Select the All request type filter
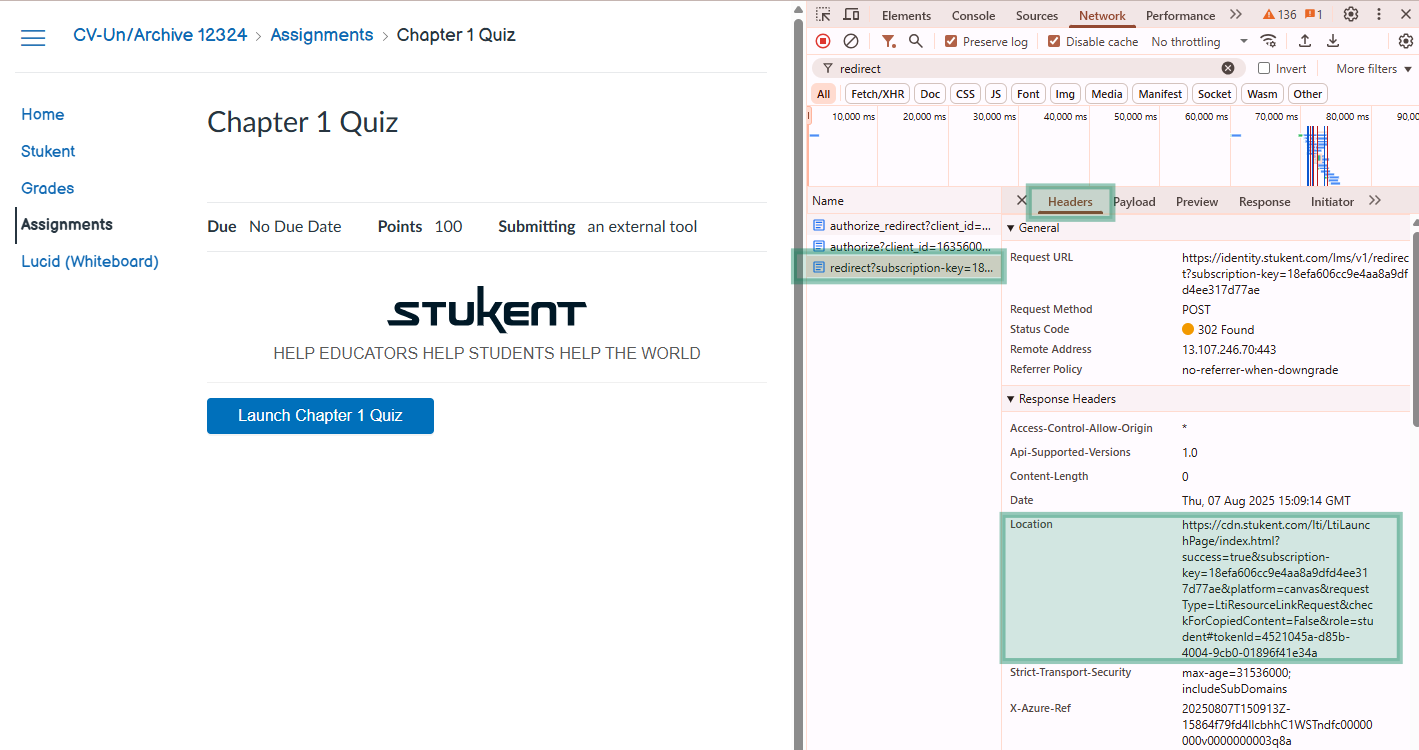 tap(823, 94)
